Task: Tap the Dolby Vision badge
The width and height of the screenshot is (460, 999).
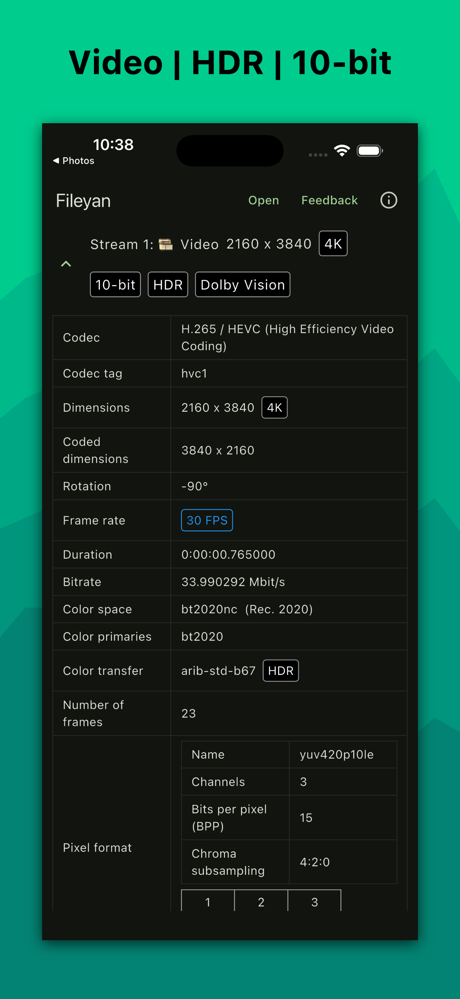Action: point(243,285)
